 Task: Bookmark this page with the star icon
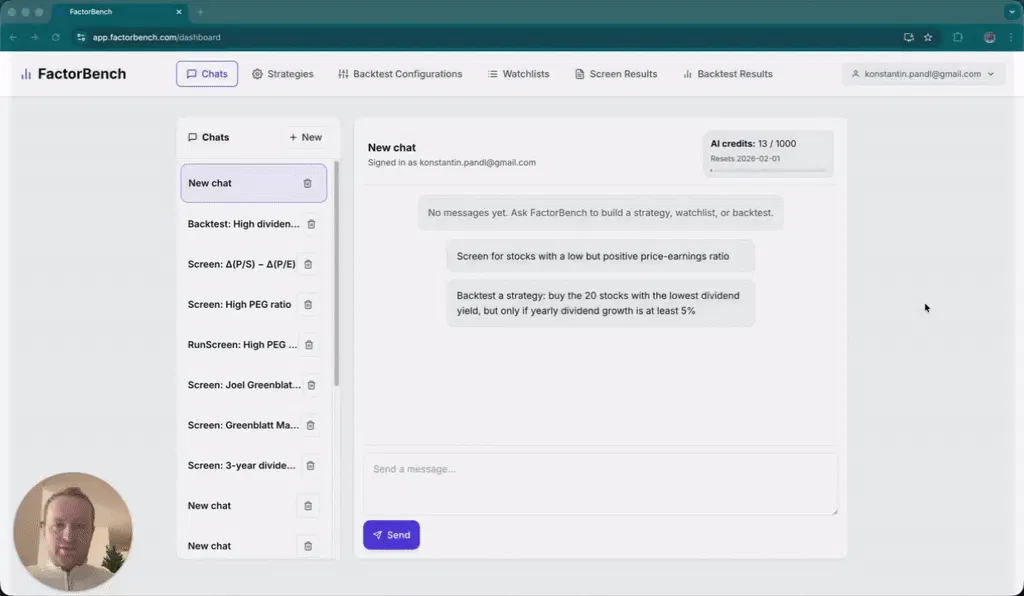click(x=928, y=37)
